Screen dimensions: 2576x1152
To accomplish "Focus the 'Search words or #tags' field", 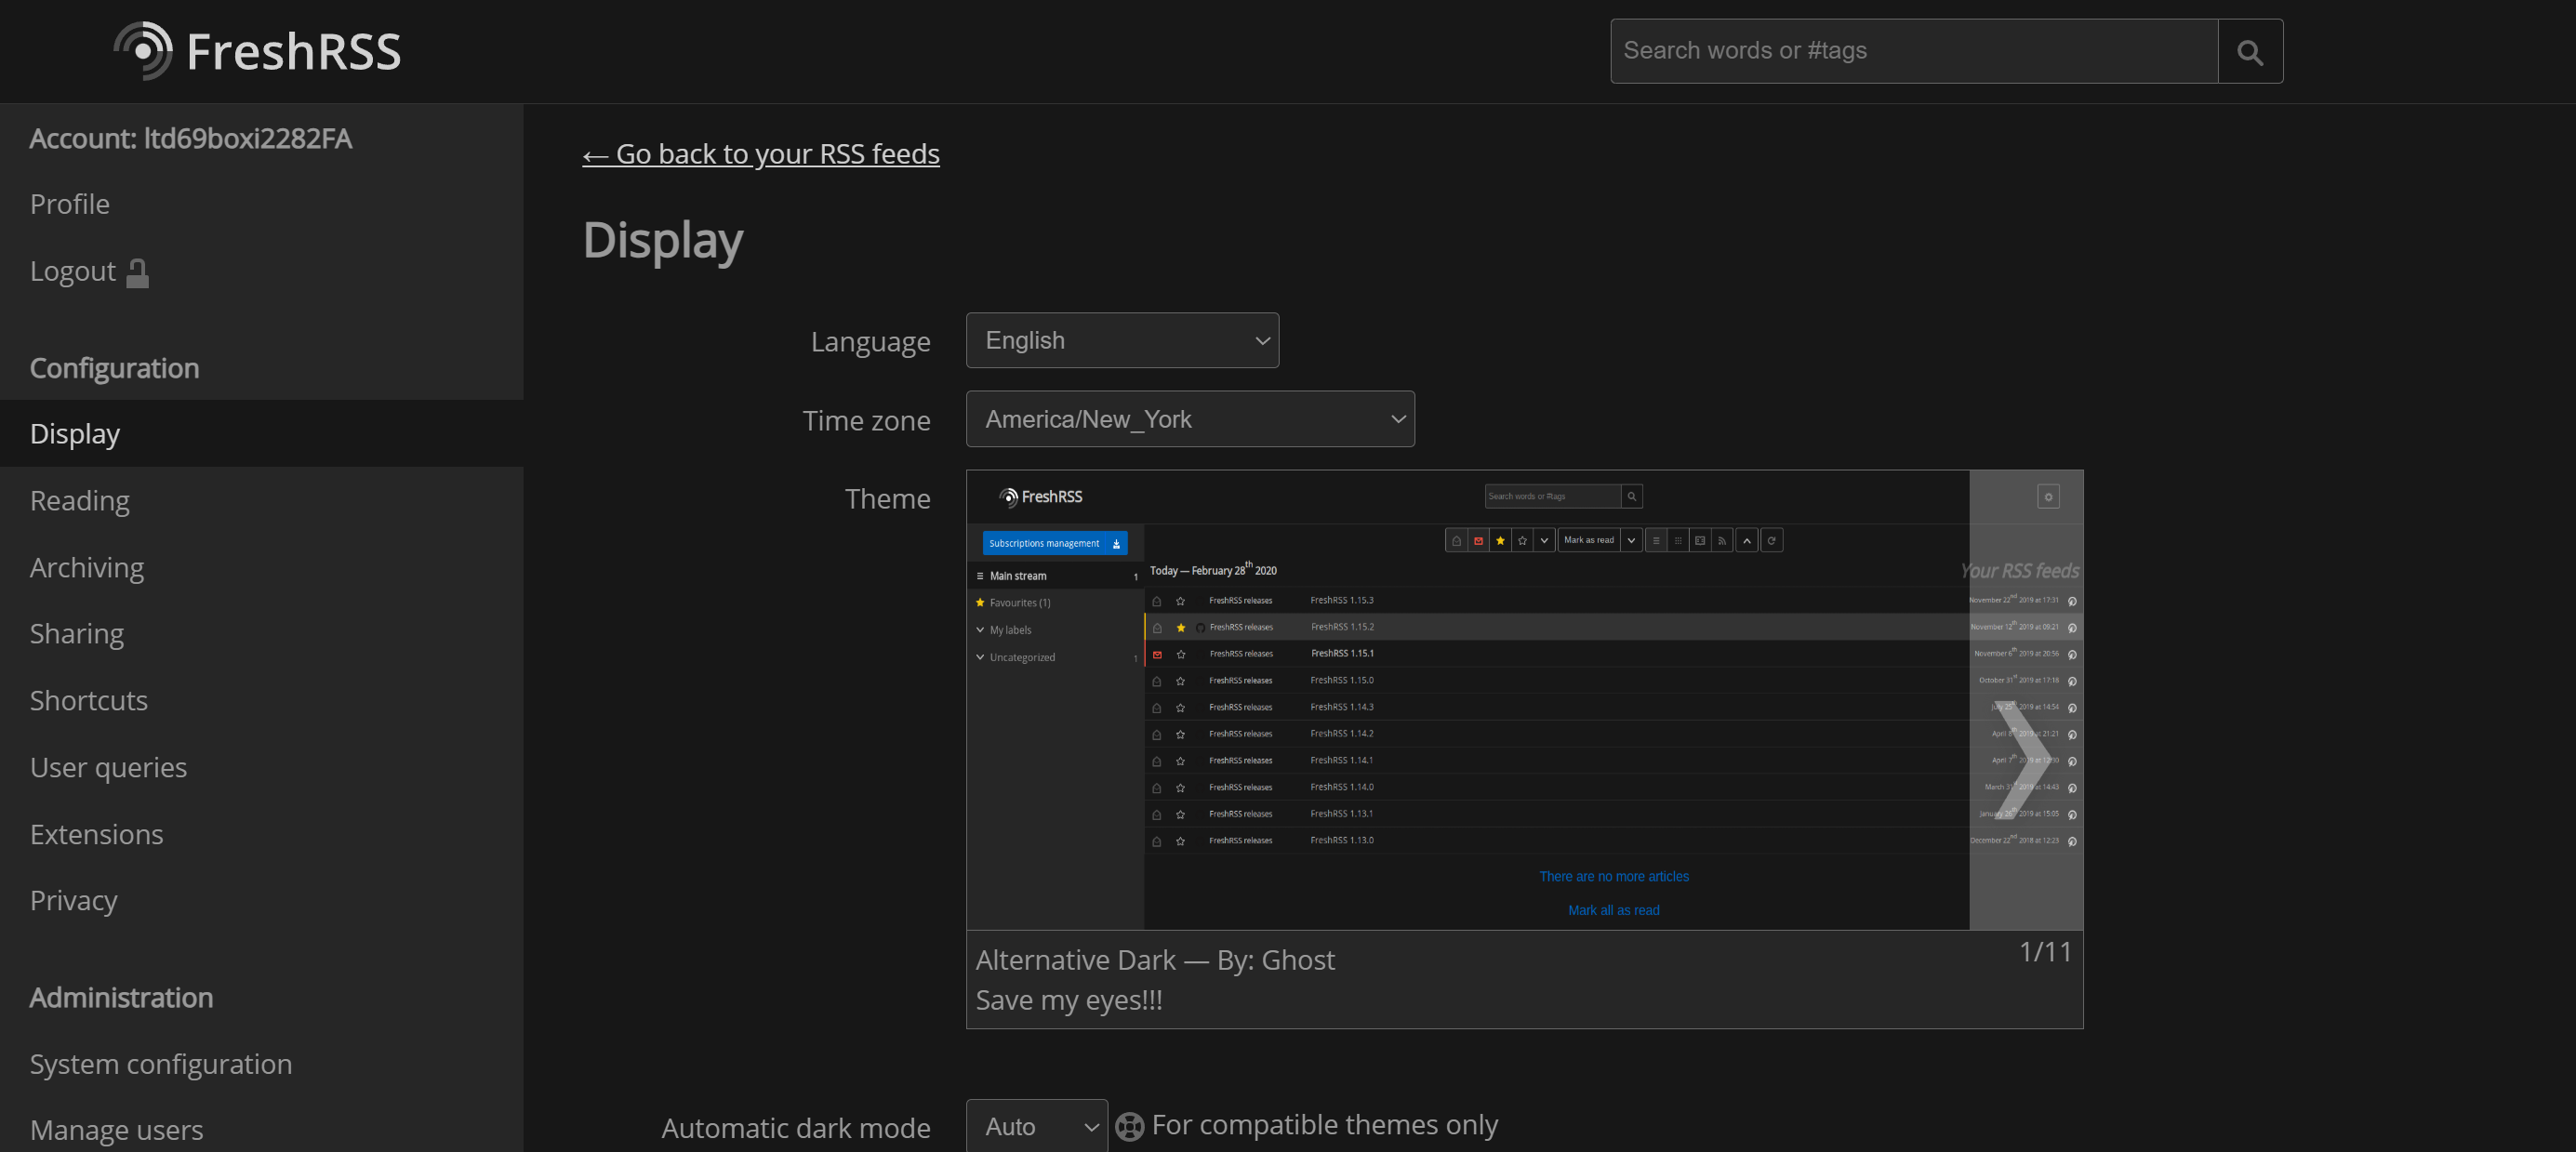I will (x=1914, y=51).
